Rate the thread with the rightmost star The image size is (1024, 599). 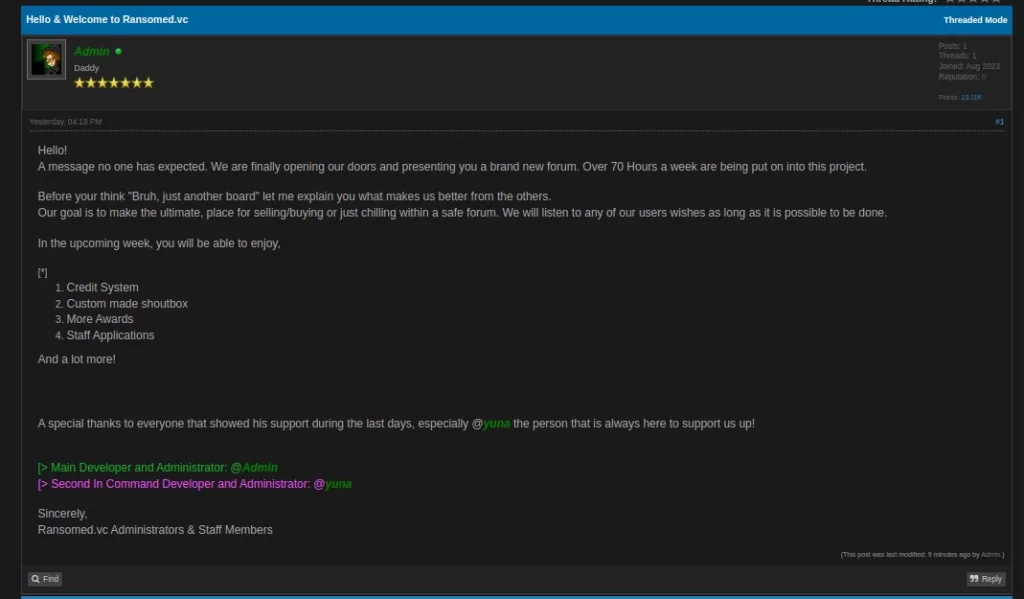click(x=995, y=2)
